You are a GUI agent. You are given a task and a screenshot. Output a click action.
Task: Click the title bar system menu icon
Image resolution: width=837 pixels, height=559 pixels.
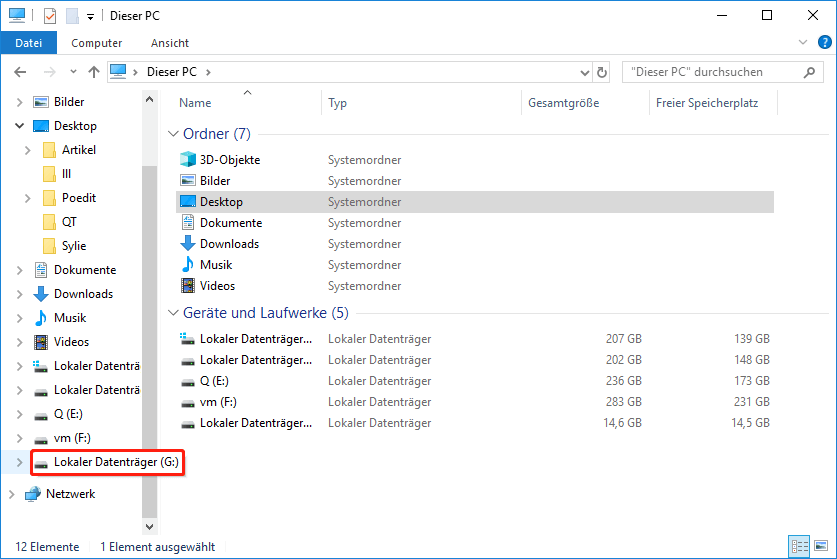[17, 15]
